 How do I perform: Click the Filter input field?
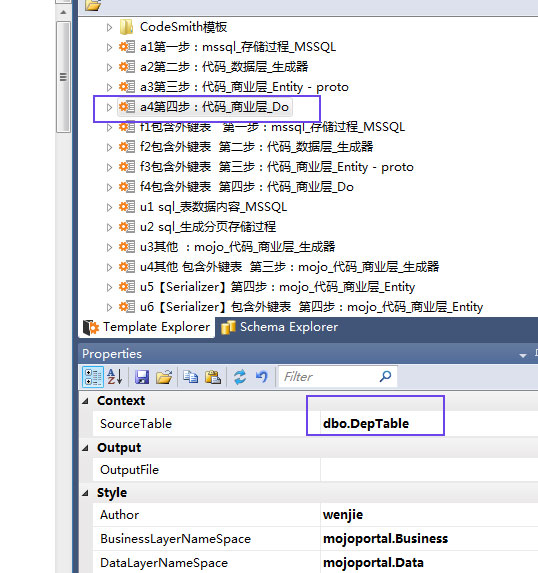329,376
